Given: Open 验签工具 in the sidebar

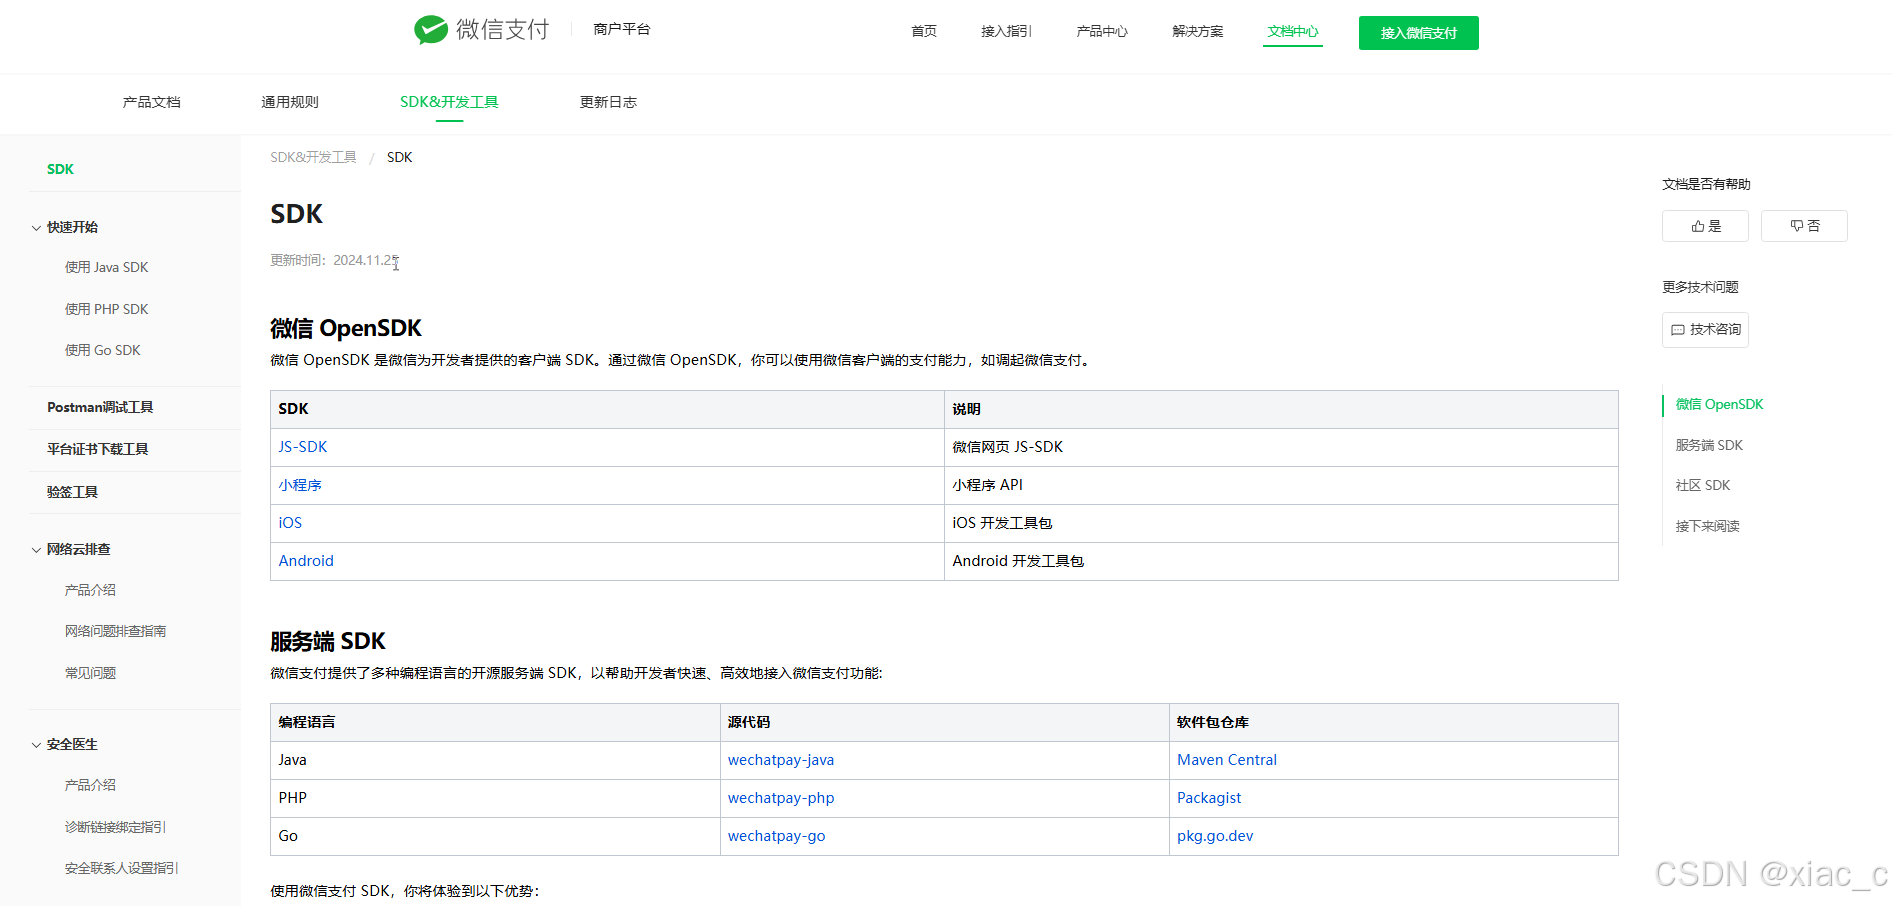Looking at the screenshot, I should coord(72,492).
